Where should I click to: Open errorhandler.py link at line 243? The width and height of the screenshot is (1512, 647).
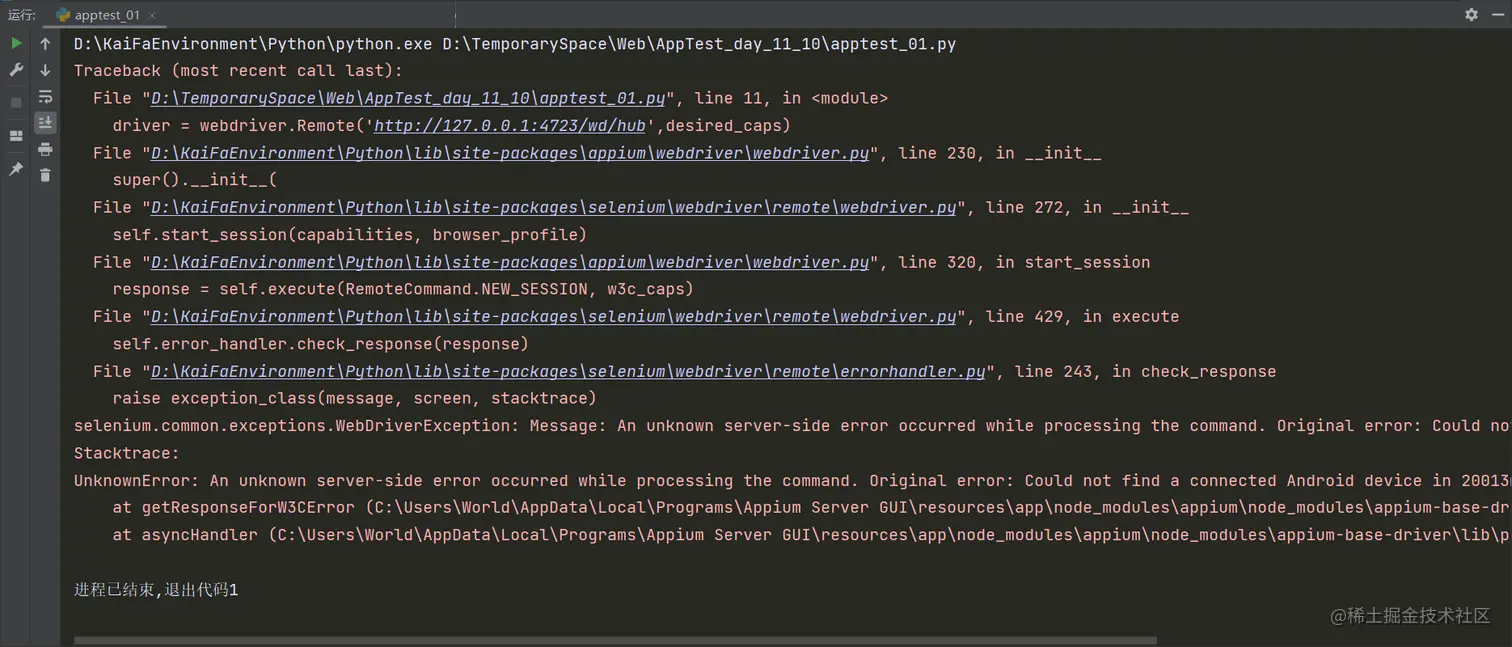pyautogui.click(x=568, y=371)
